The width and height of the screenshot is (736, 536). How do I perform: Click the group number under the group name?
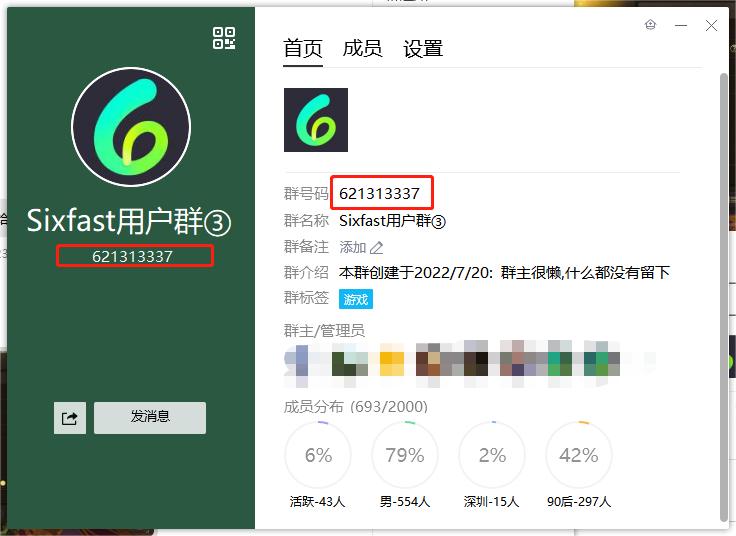(x=133, y=256)
